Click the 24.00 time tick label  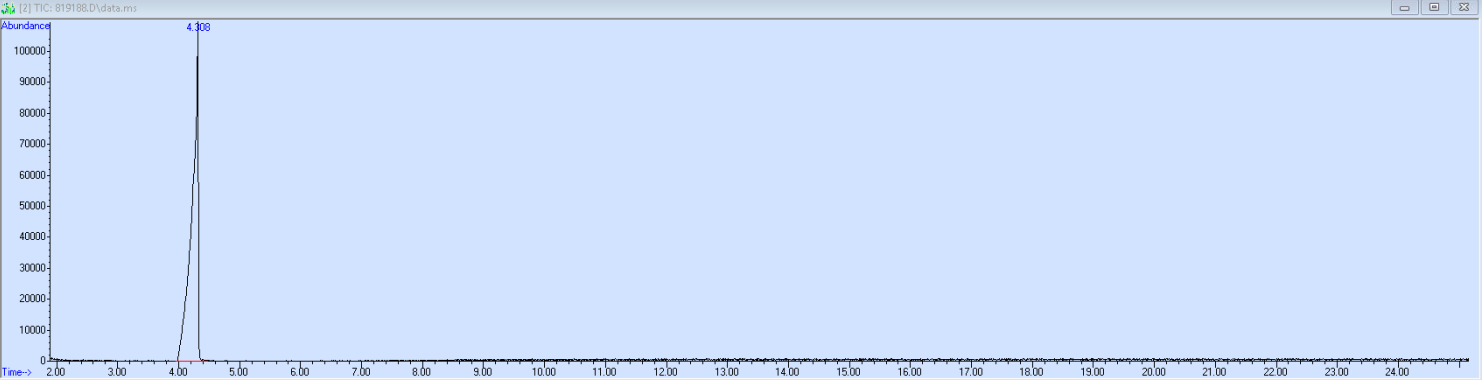[1398, 372]
